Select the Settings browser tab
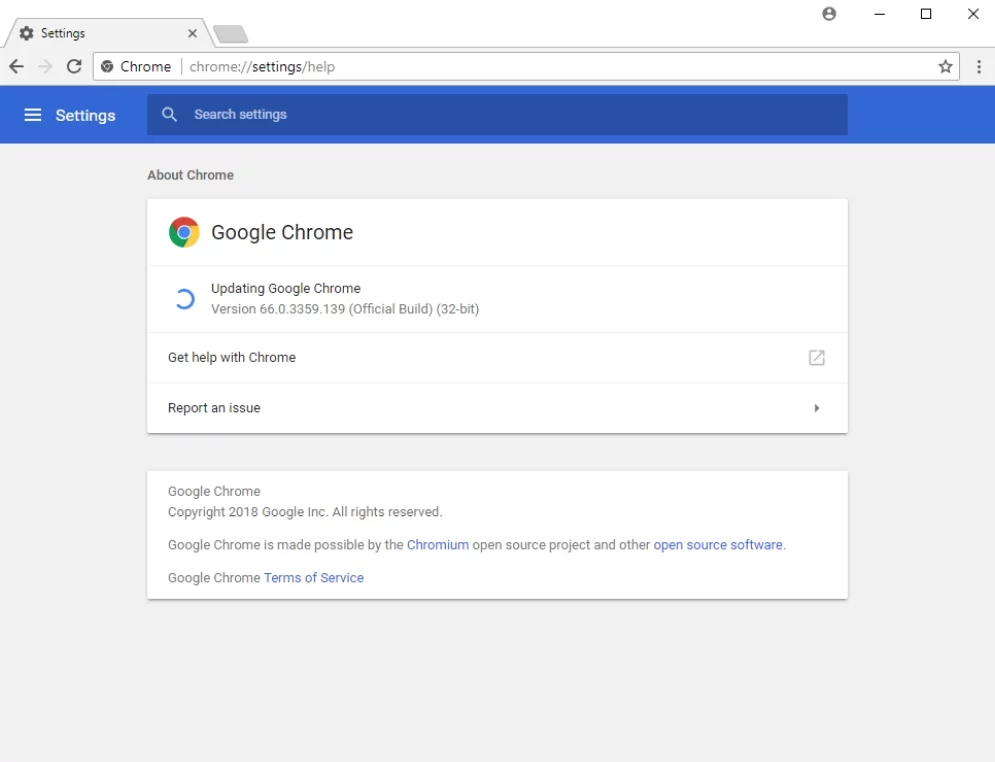The height and width of the screenshot is (762, 995). [100, 33]
